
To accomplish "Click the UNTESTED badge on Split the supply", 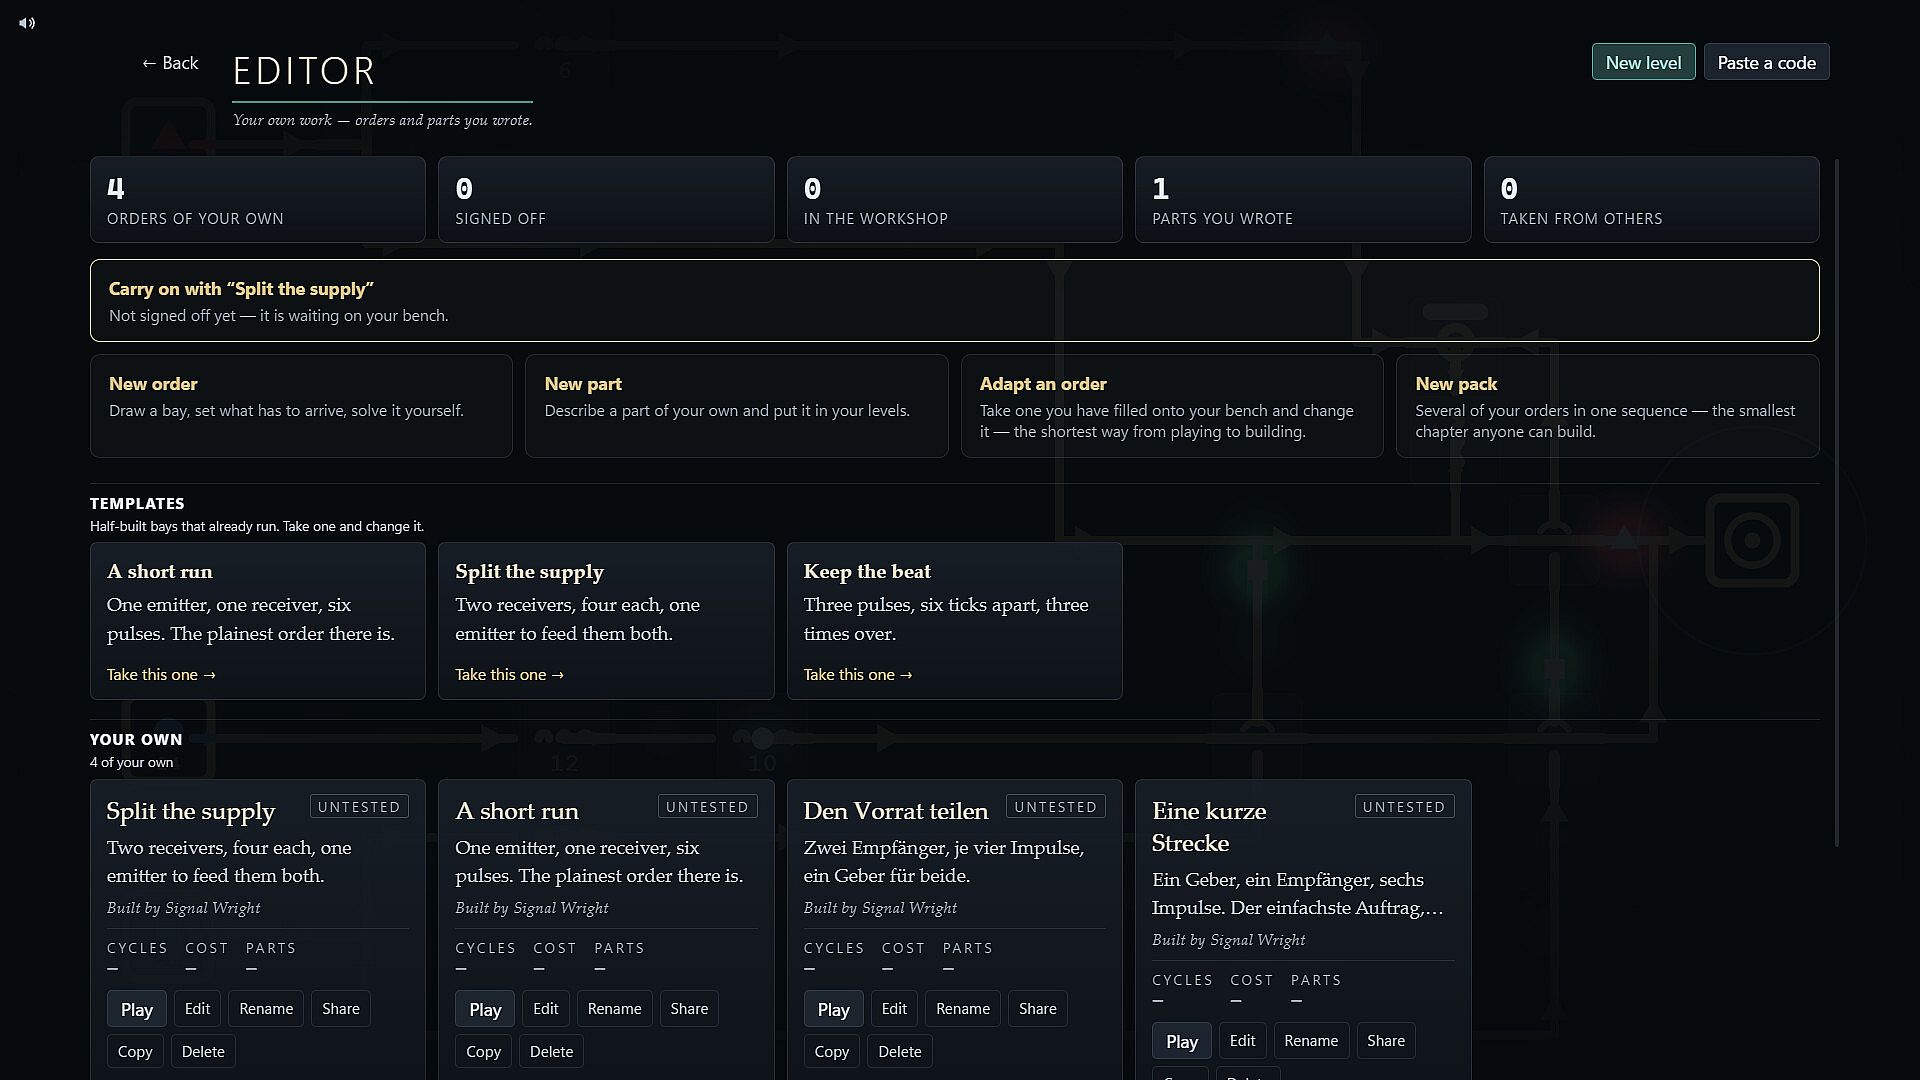I will coord(359,807).
